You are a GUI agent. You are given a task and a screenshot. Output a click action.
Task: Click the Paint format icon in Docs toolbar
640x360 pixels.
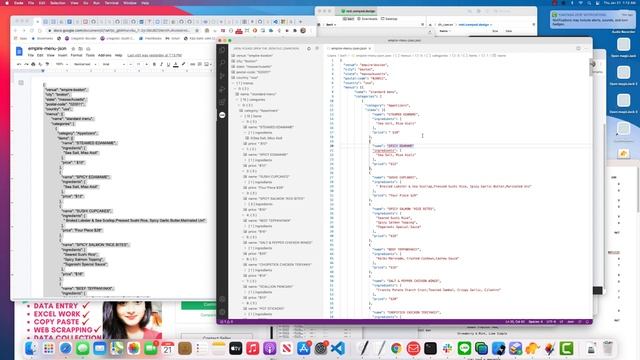[x=47, y=64]
